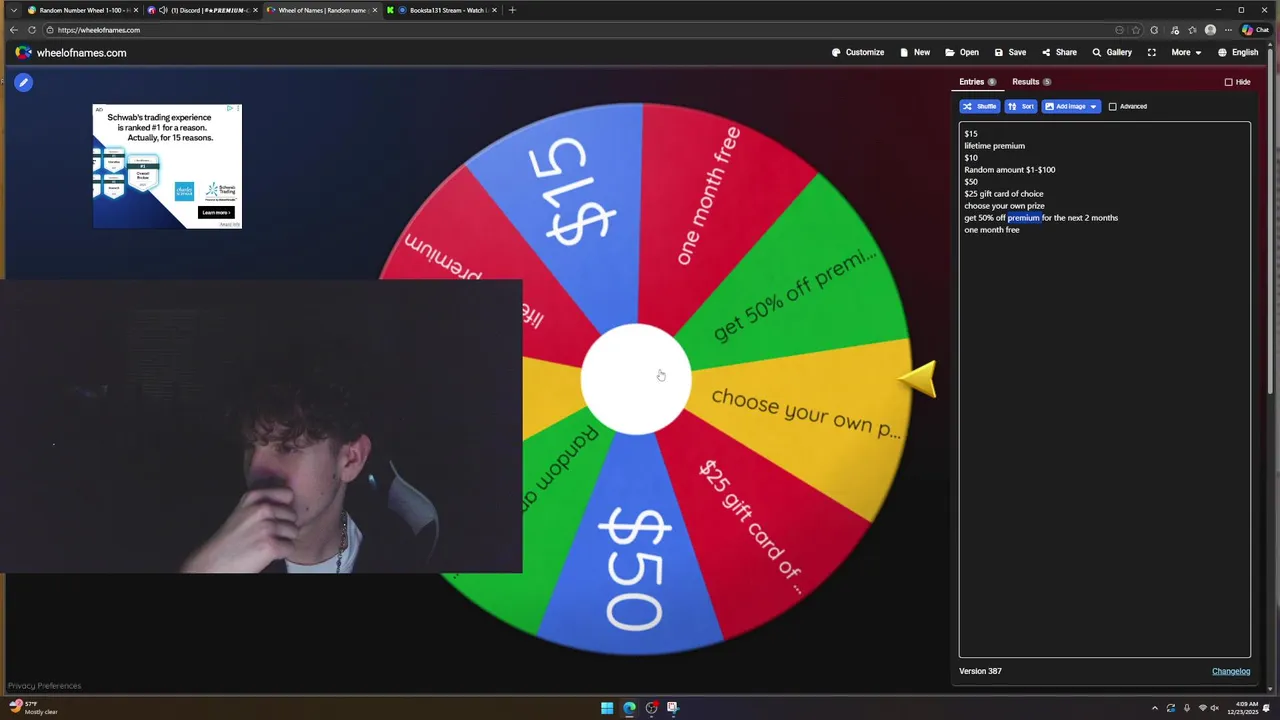This screenshot has width=1280, height=720.
Task: Click the '$10' entry line
Action: (971, 158)
